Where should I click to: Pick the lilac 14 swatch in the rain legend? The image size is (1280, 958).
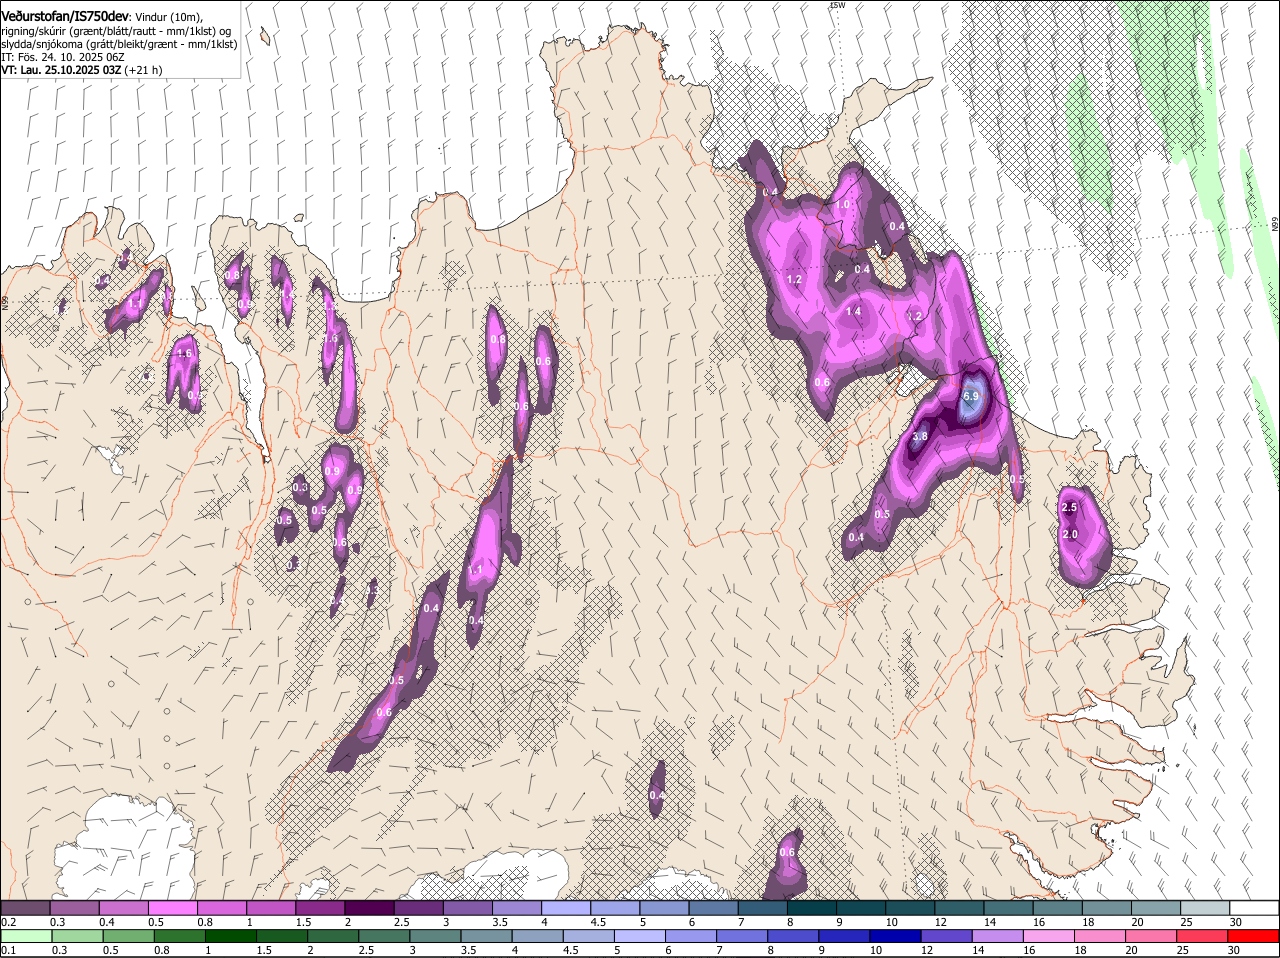coord(998,936)
